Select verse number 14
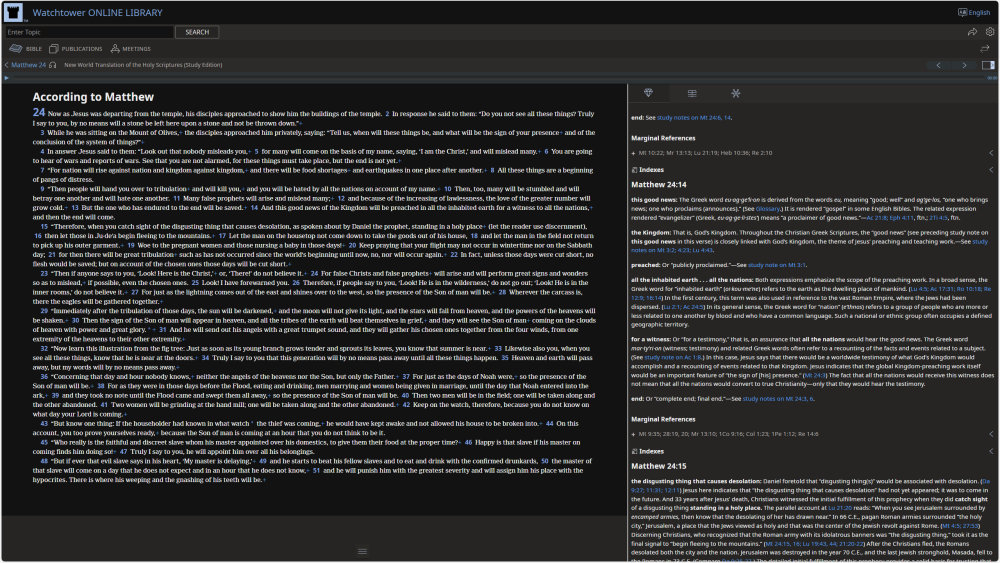Viewport: 1000px width, 563px height. (x=254, y=208)
